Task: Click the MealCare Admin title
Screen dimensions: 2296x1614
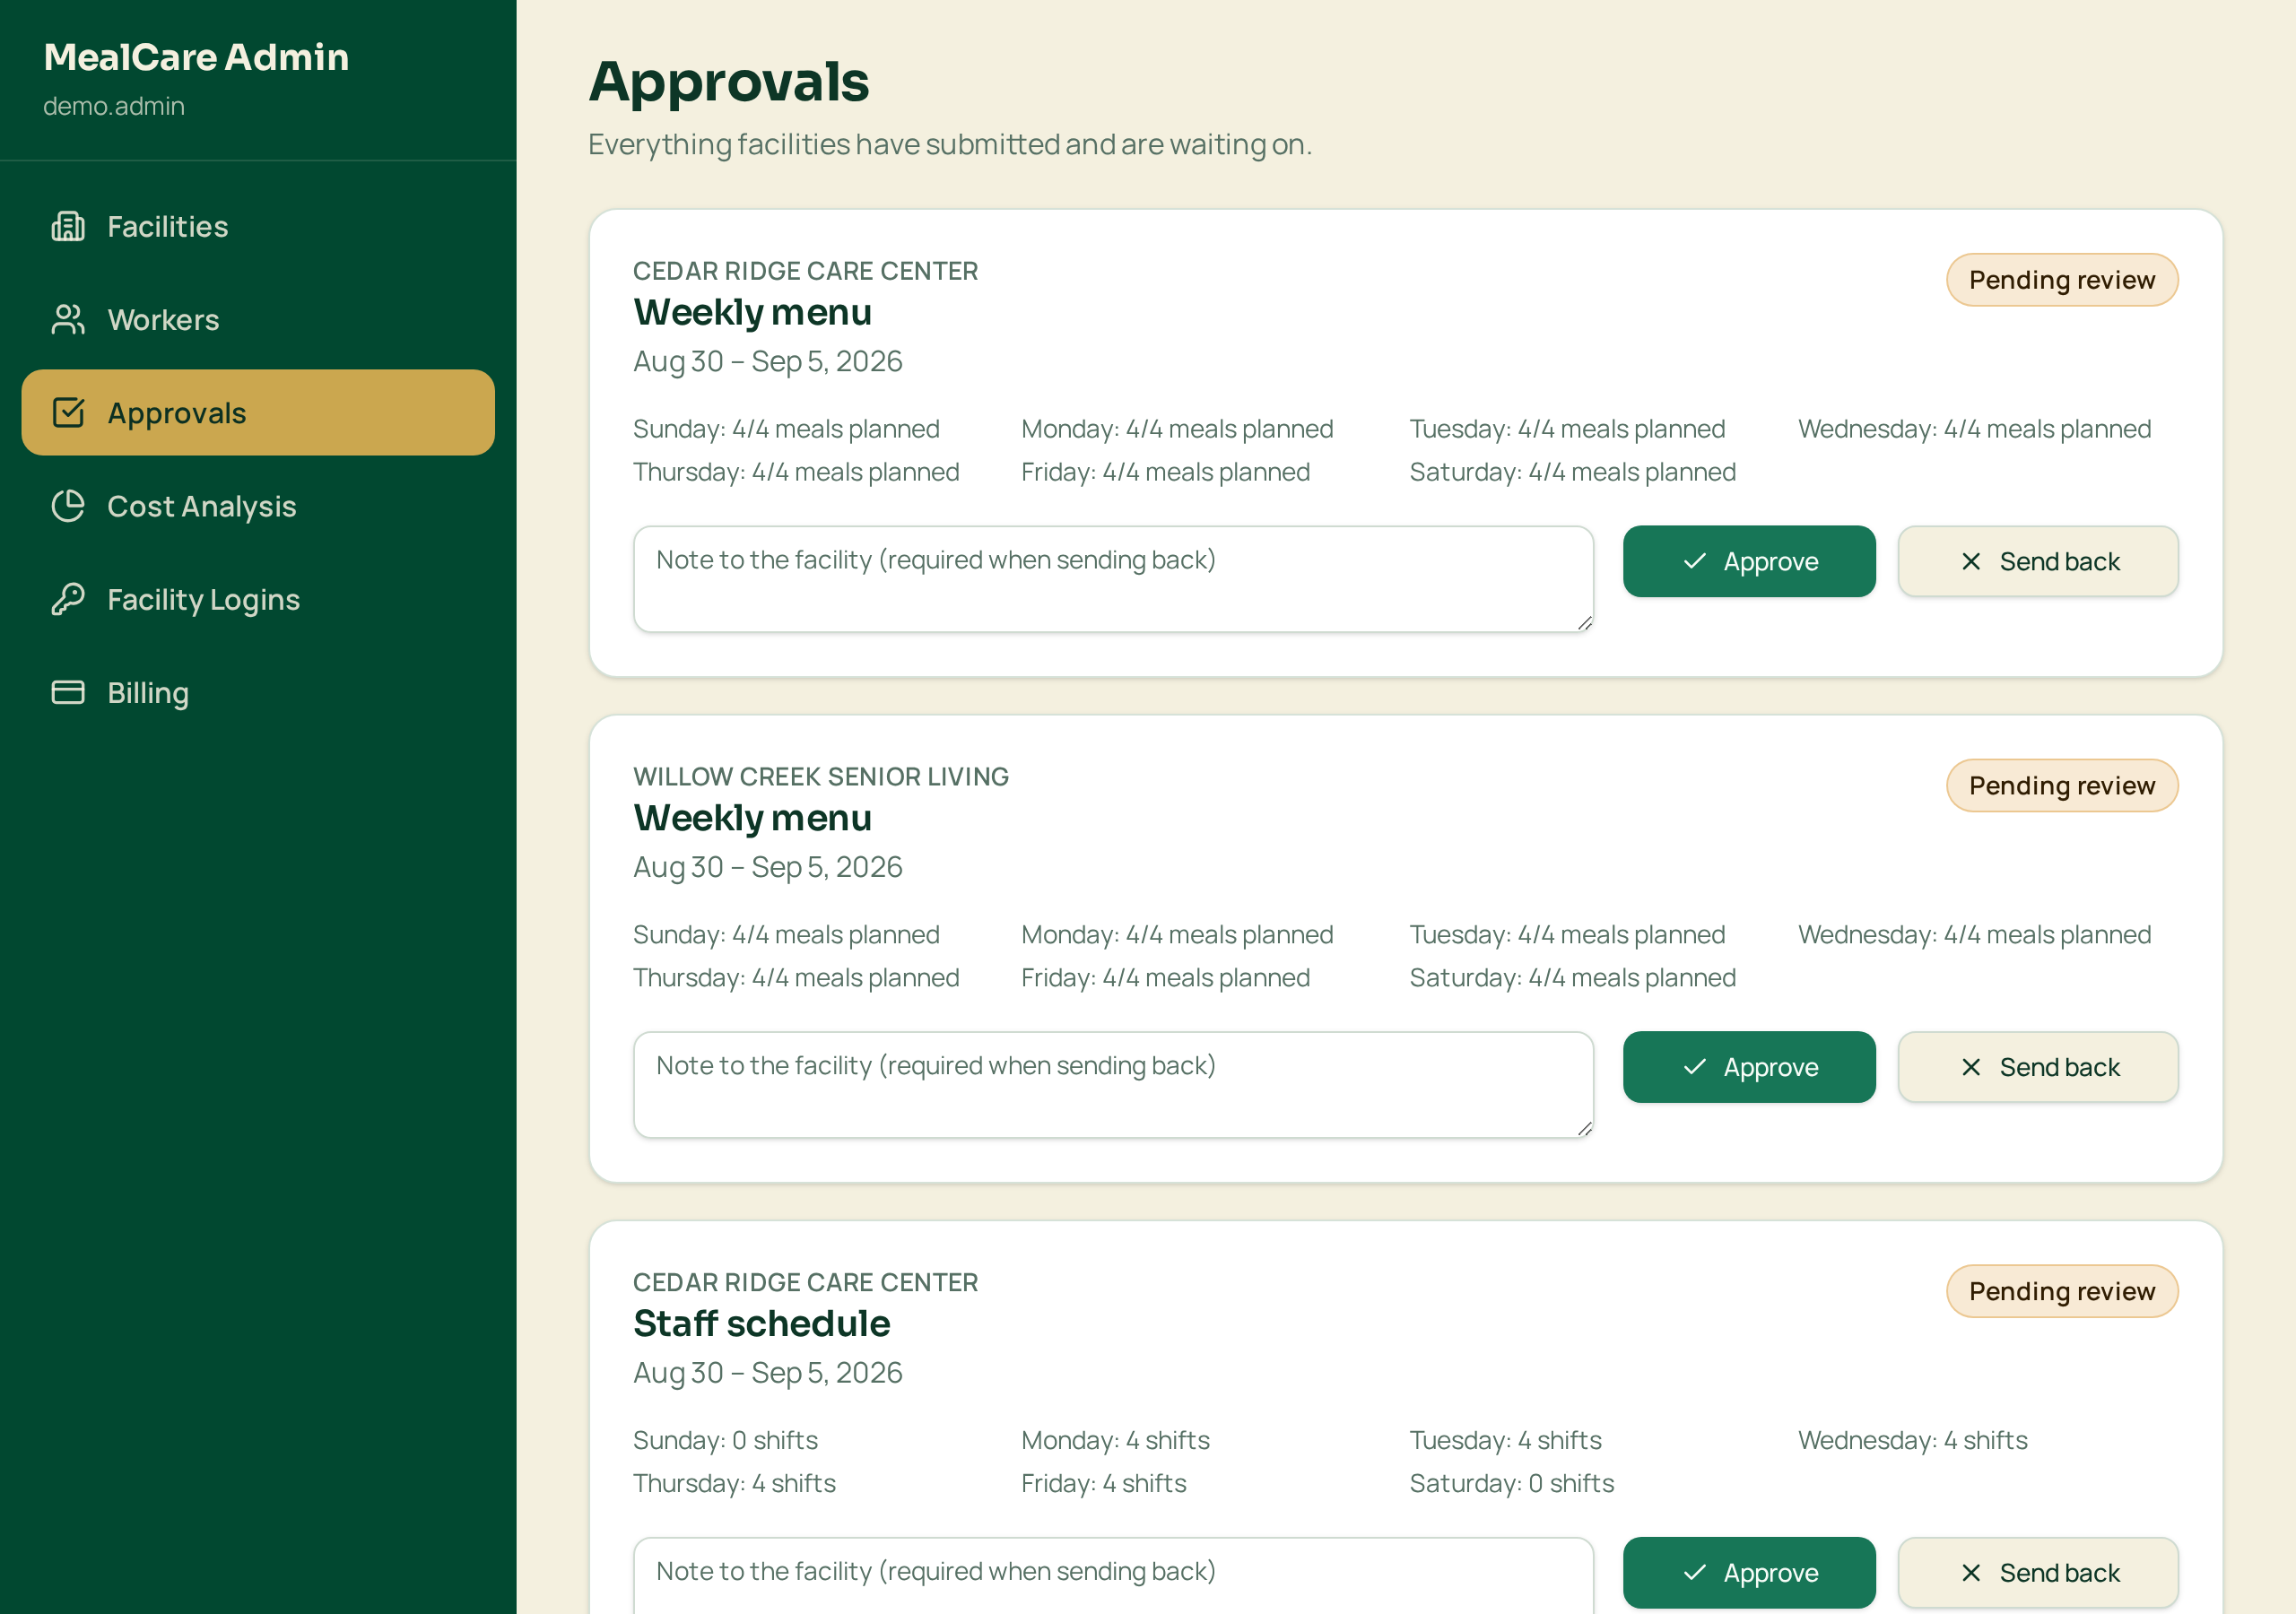Action: click(196, 57)
